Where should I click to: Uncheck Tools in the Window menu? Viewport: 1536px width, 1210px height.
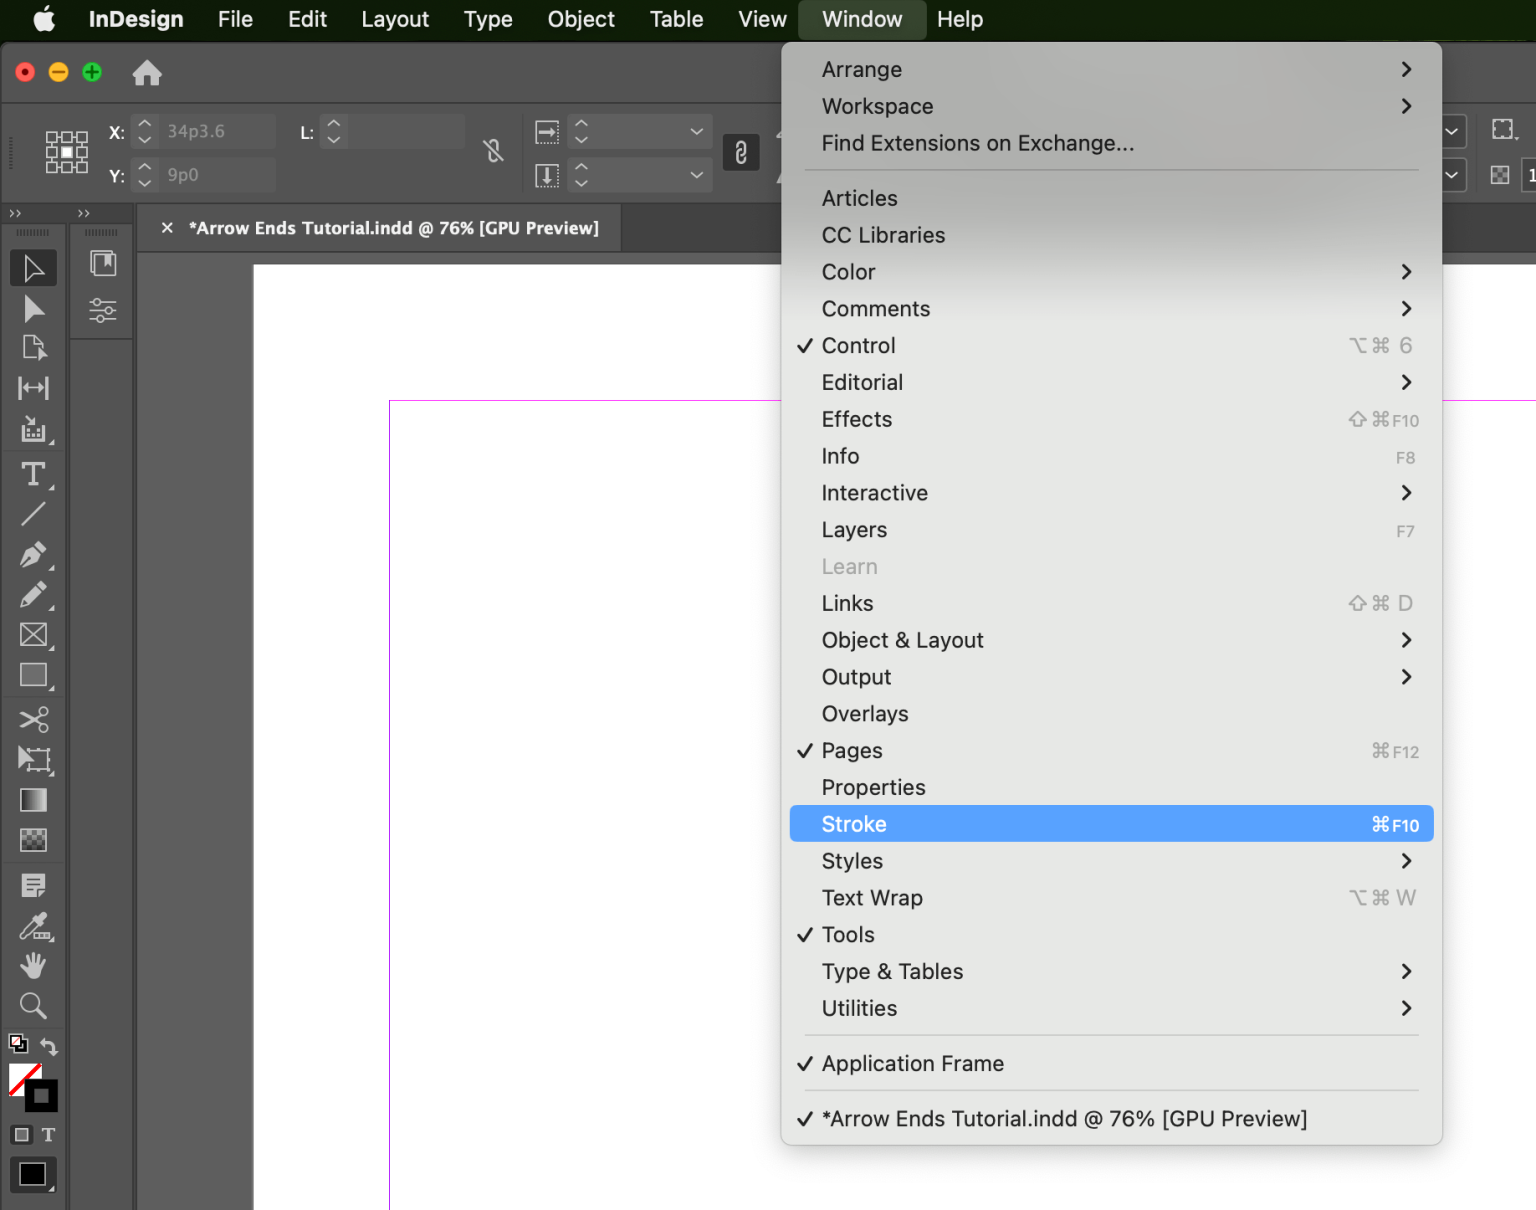point(848,934)
